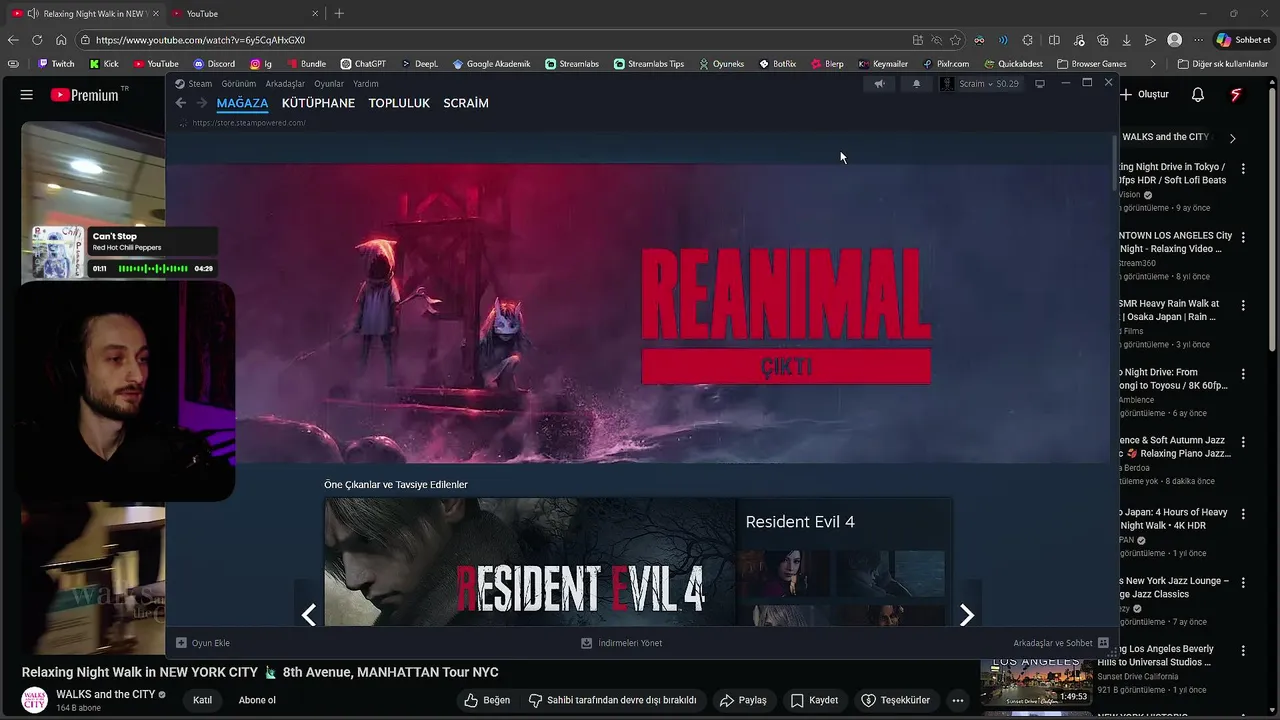
Task: Open the Discord bookmark
Action: 214,64
